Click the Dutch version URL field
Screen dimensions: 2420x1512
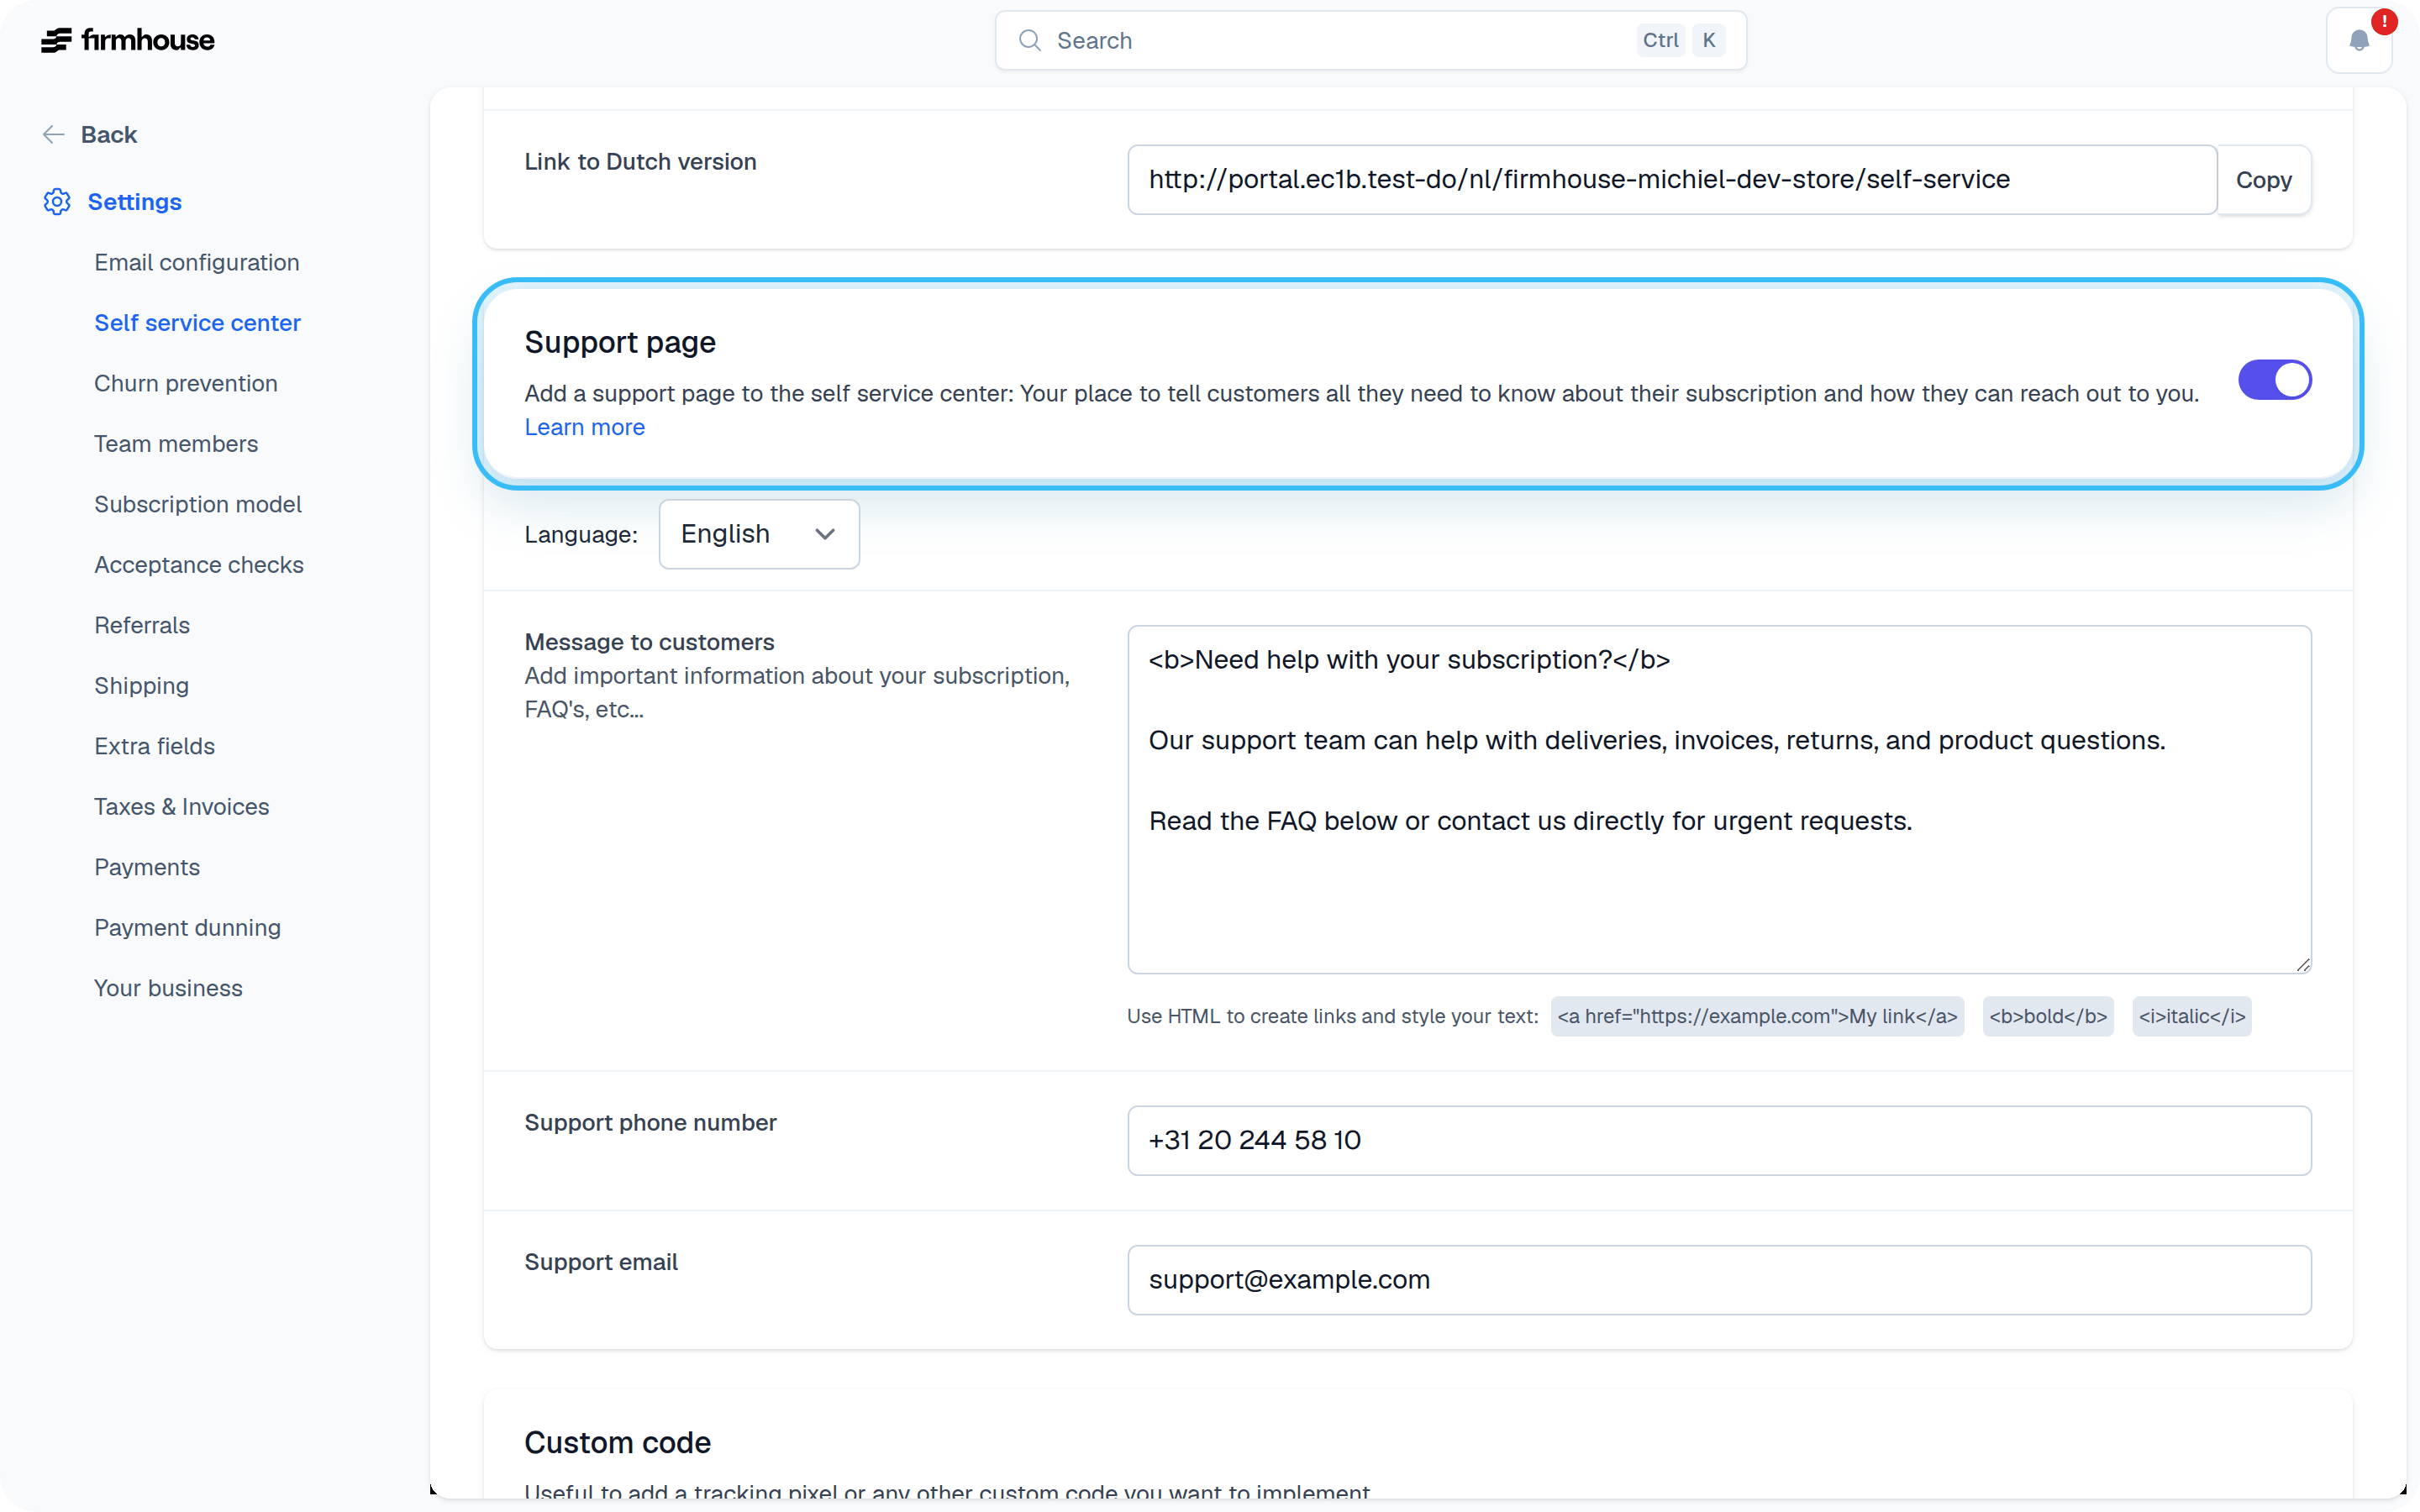pyautogui.click(x=1672, y=180)
